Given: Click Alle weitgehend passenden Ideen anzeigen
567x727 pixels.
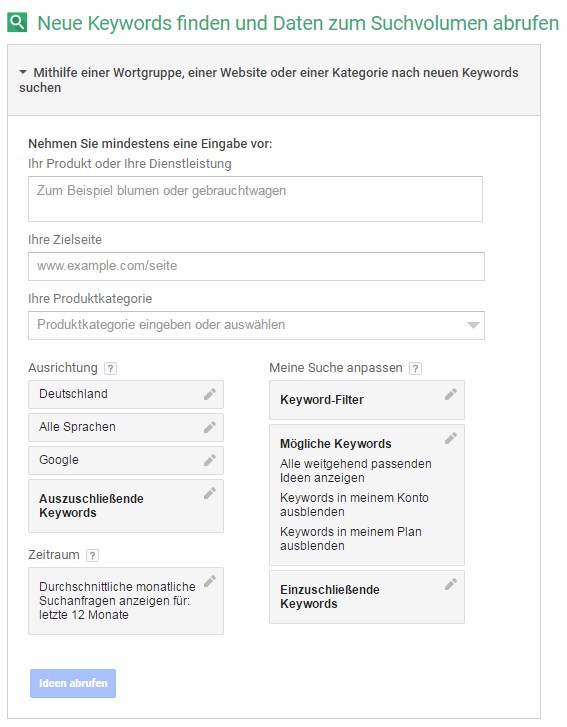Looking at the screenshot, I should [356, 471].
